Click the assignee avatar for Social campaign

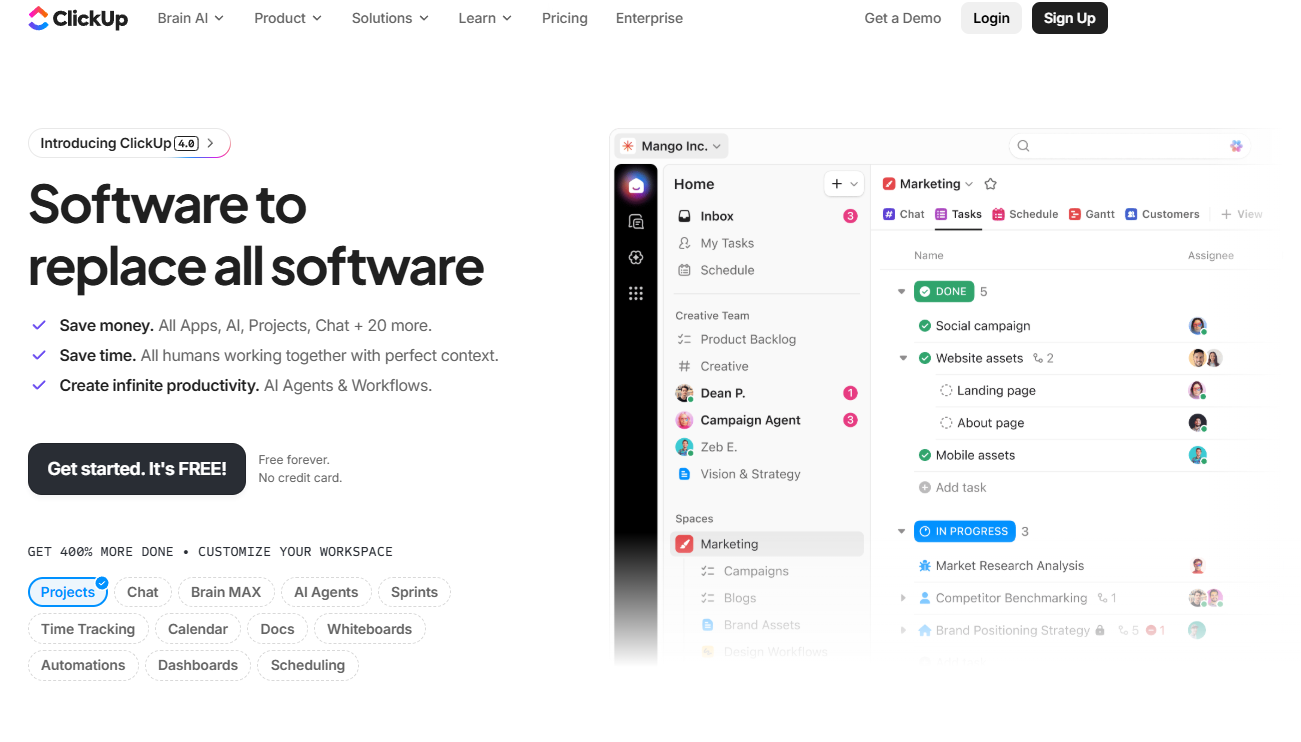pos(1198,326)
